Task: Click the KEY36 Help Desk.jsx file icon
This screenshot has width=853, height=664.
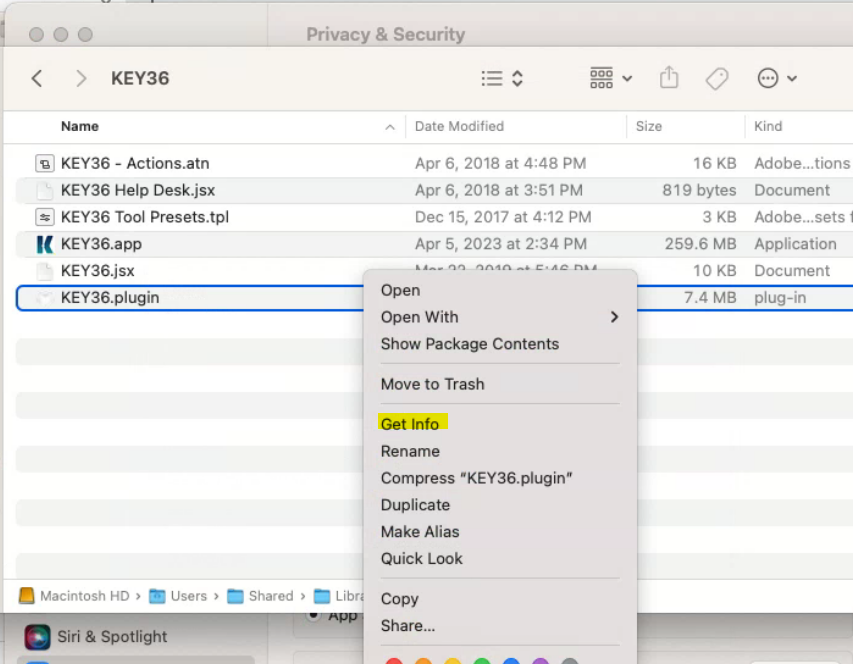Action: [x=45, y=190]
